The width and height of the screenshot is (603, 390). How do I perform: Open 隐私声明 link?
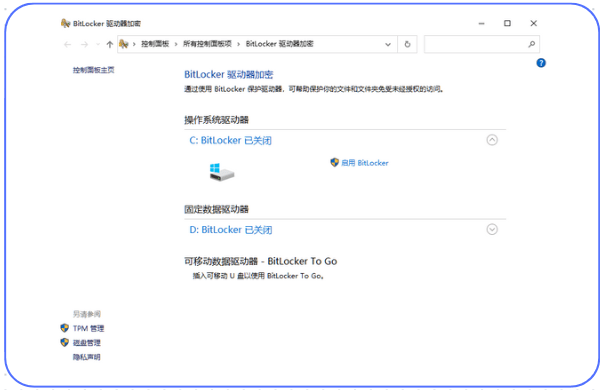tap(87, 357)
